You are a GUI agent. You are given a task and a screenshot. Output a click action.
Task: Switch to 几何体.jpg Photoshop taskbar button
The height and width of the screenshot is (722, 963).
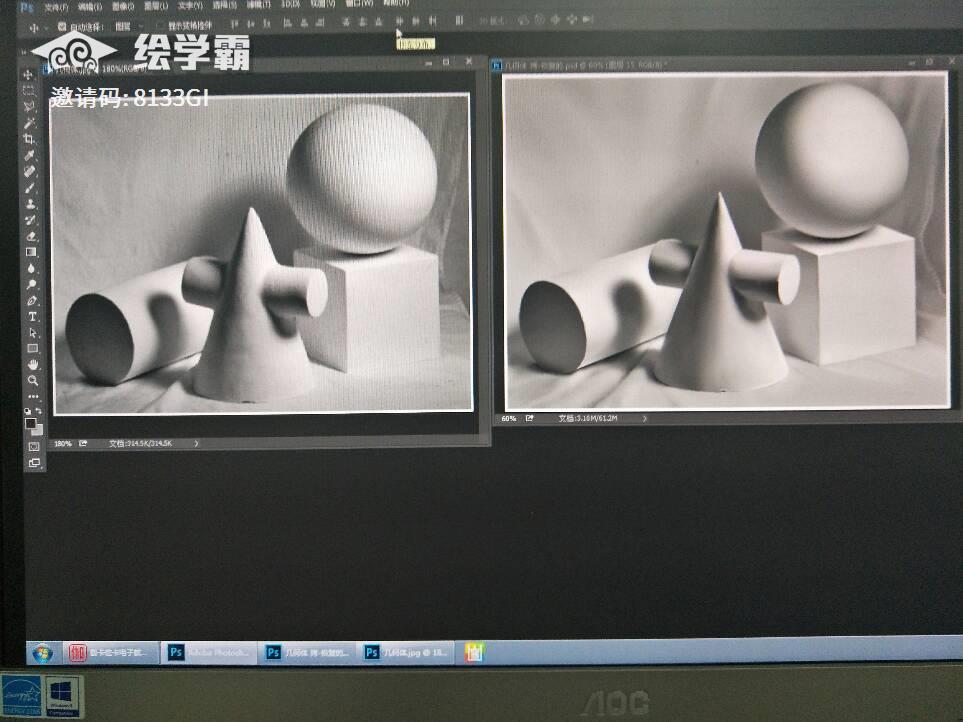pos(406,652)
